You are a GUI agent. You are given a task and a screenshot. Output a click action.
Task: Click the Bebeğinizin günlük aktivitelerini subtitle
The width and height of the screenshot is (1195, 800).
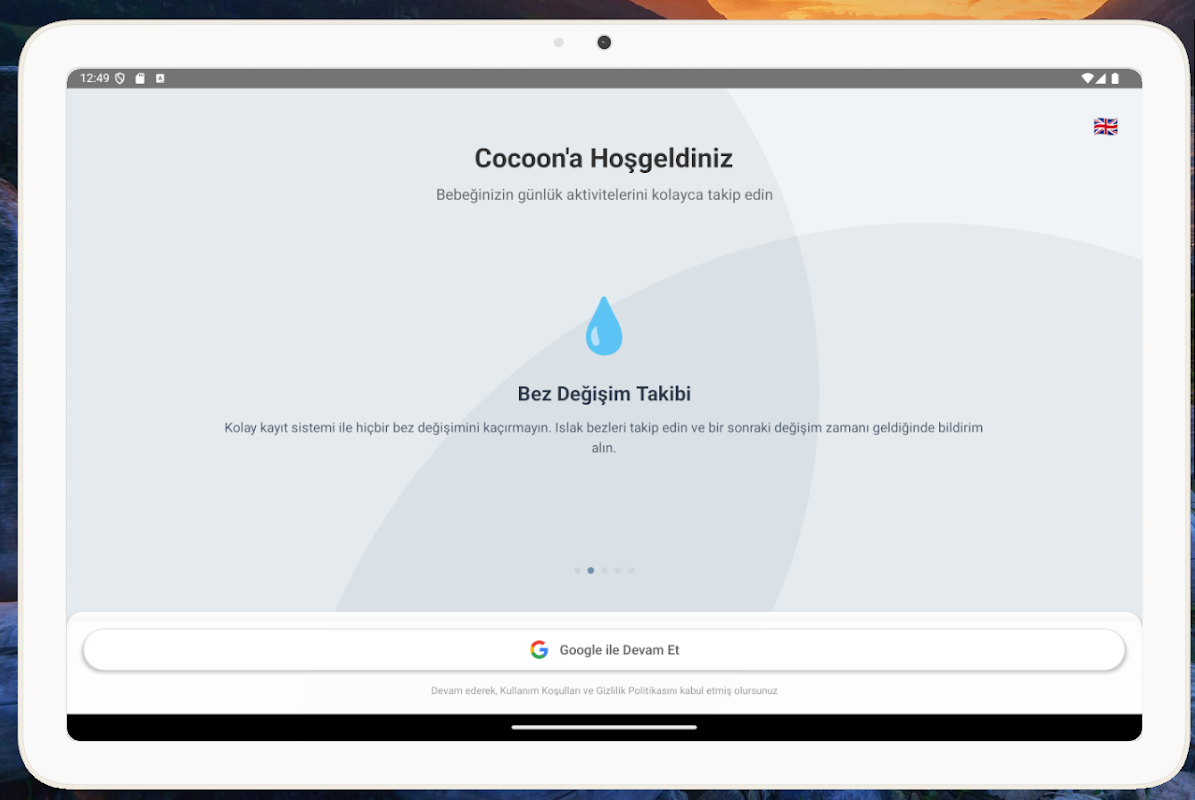coord(604,195)
